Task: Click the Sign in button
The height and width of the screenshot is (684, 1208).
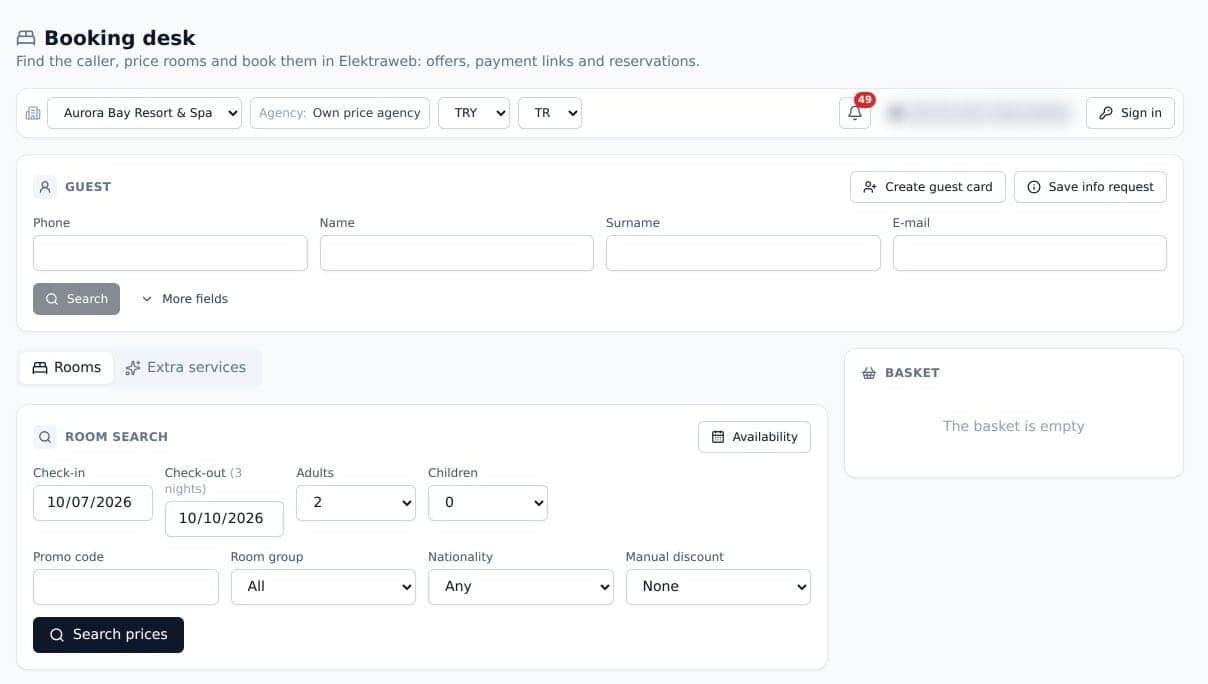Action: coord(1130,113)
